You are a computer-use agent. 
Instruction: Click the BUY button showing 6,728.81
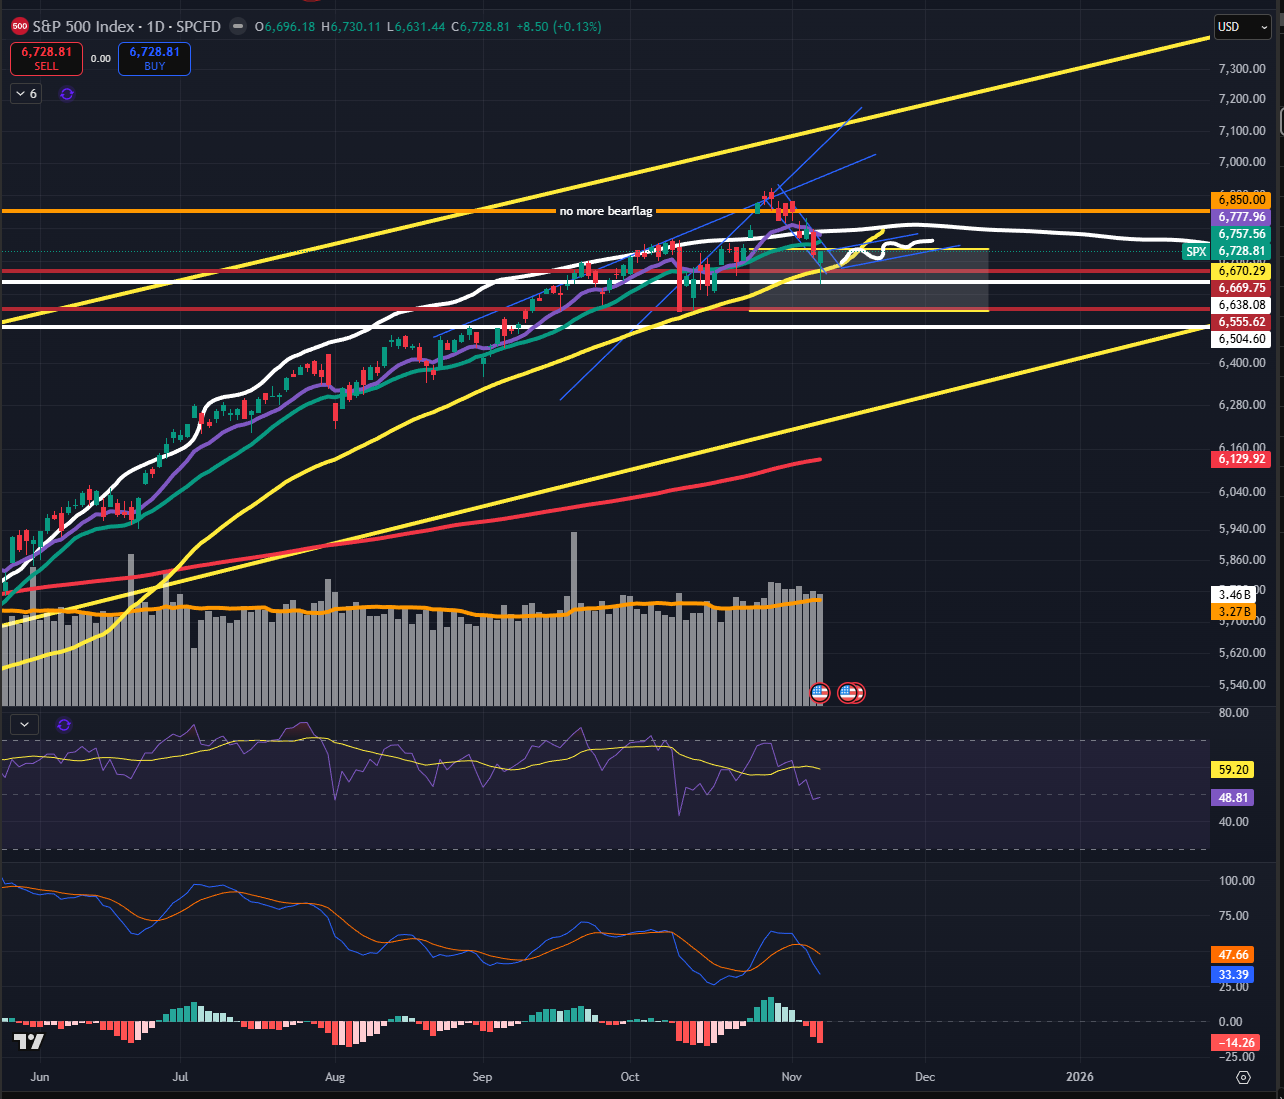coord(154,59)
